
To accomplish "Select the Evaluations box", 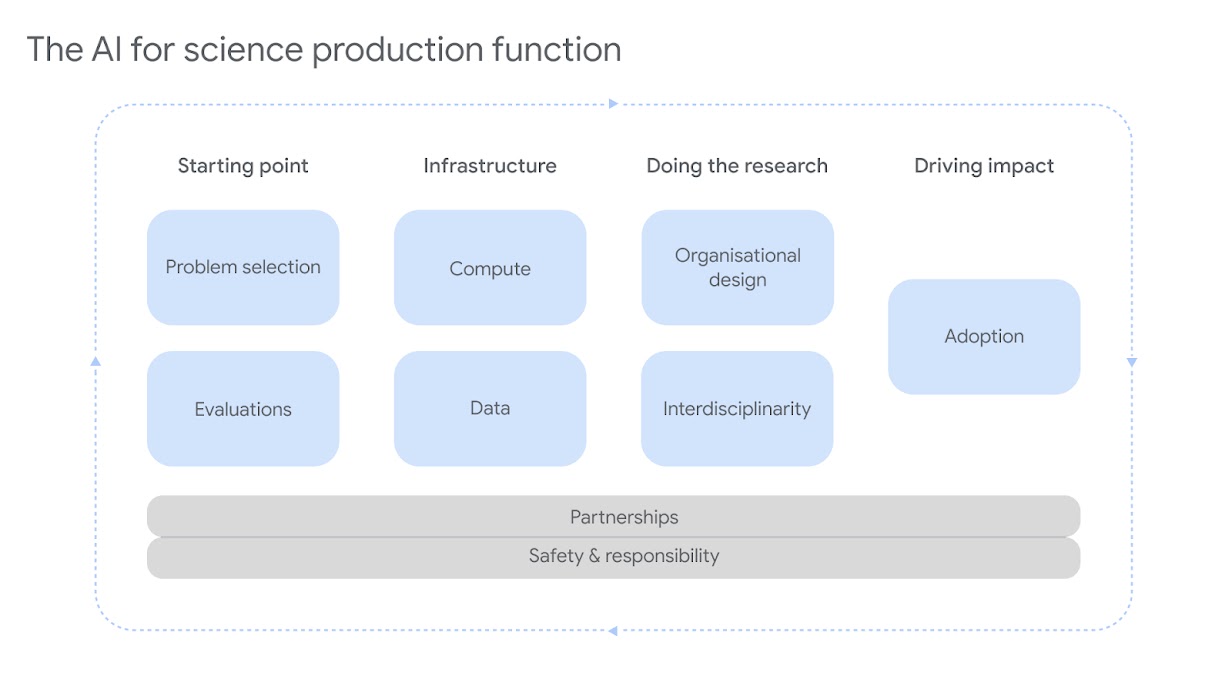I will coord(243,408).
